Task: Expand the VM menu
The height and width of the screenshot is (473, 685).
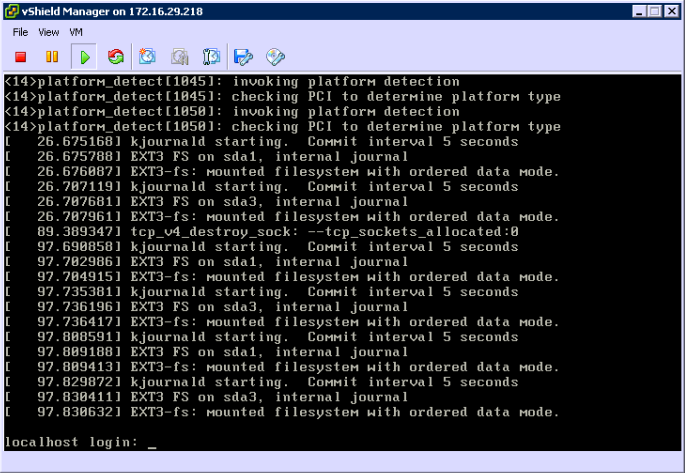Action: pyautogui.click(x=77, y=32)
